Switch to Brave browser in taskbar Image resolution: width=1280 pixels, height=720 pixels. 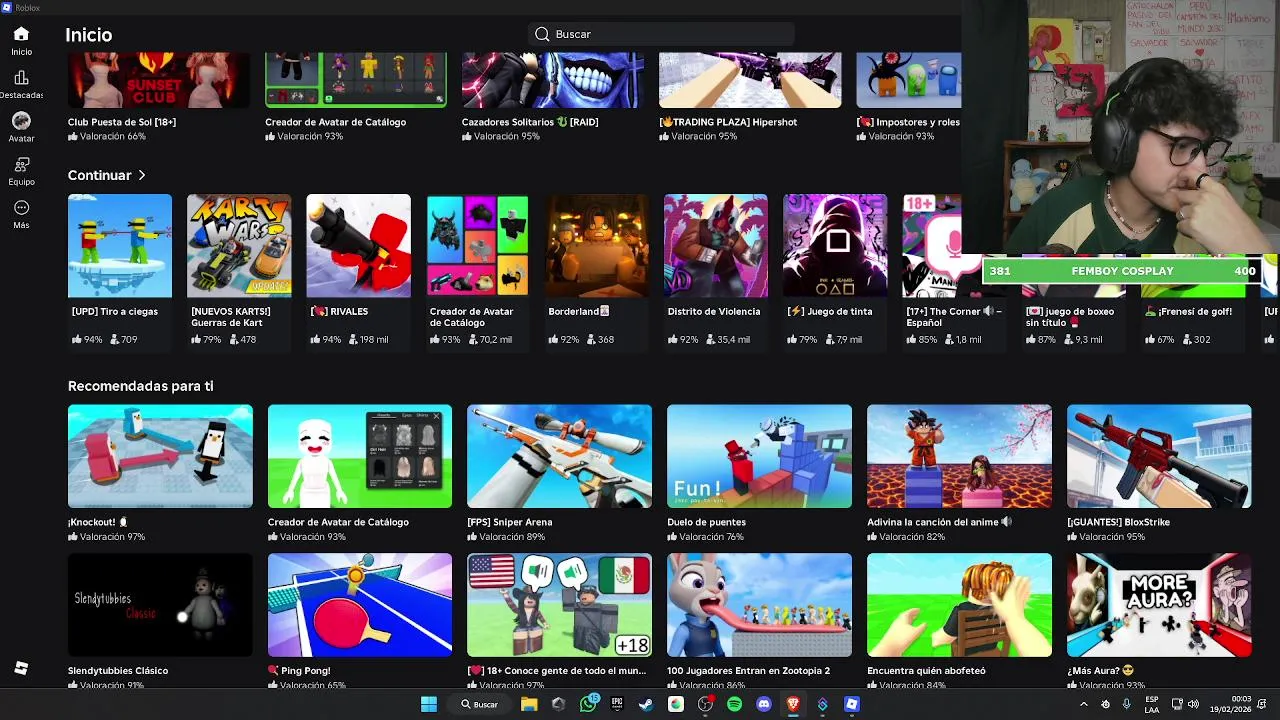(793, 704)
